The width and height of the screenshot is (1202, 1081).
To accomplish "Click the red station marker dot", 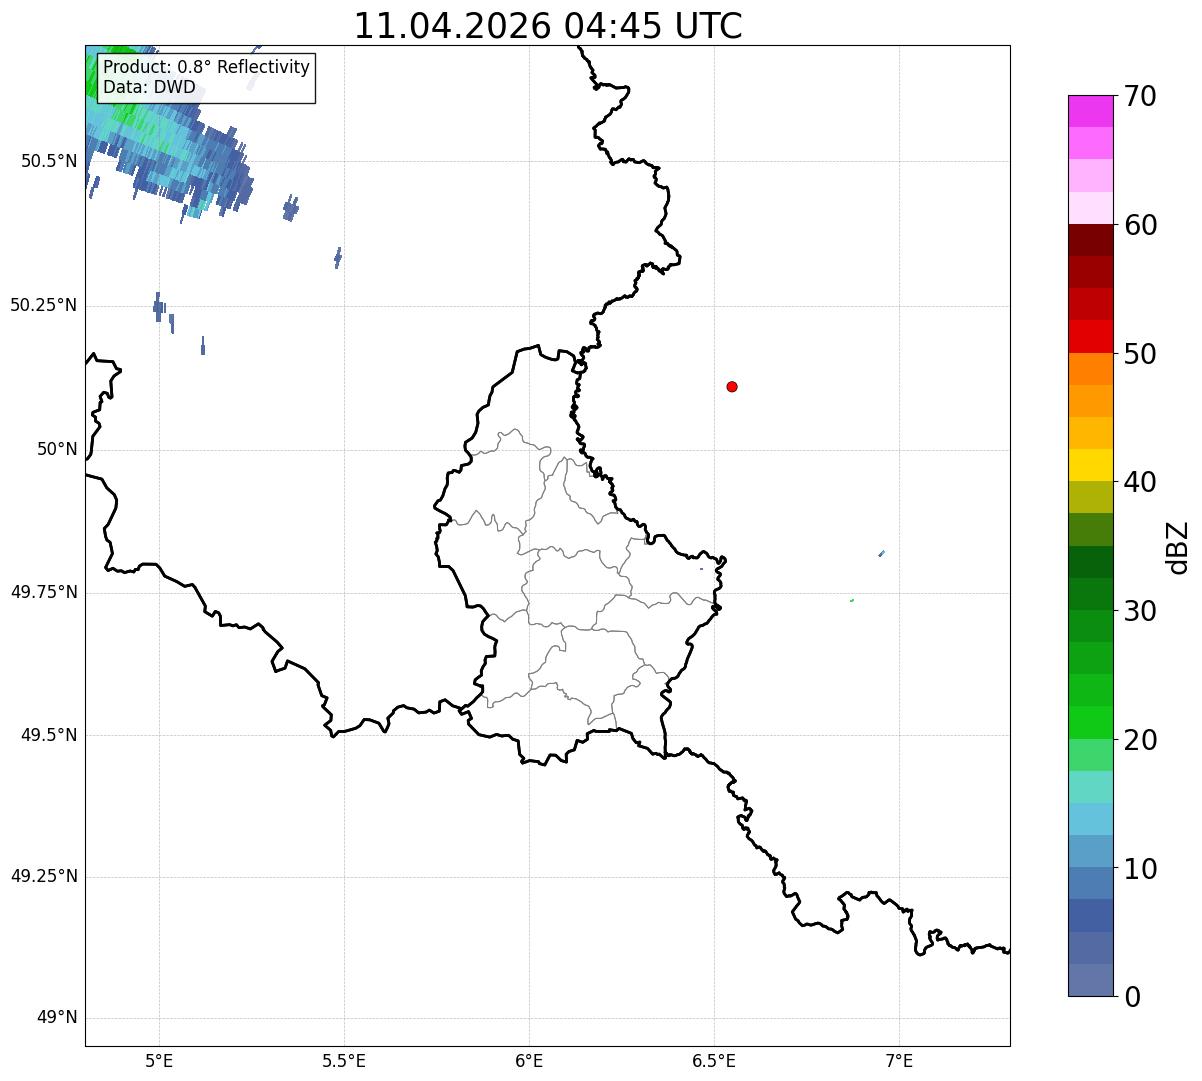I will click(x=732, y=386).
